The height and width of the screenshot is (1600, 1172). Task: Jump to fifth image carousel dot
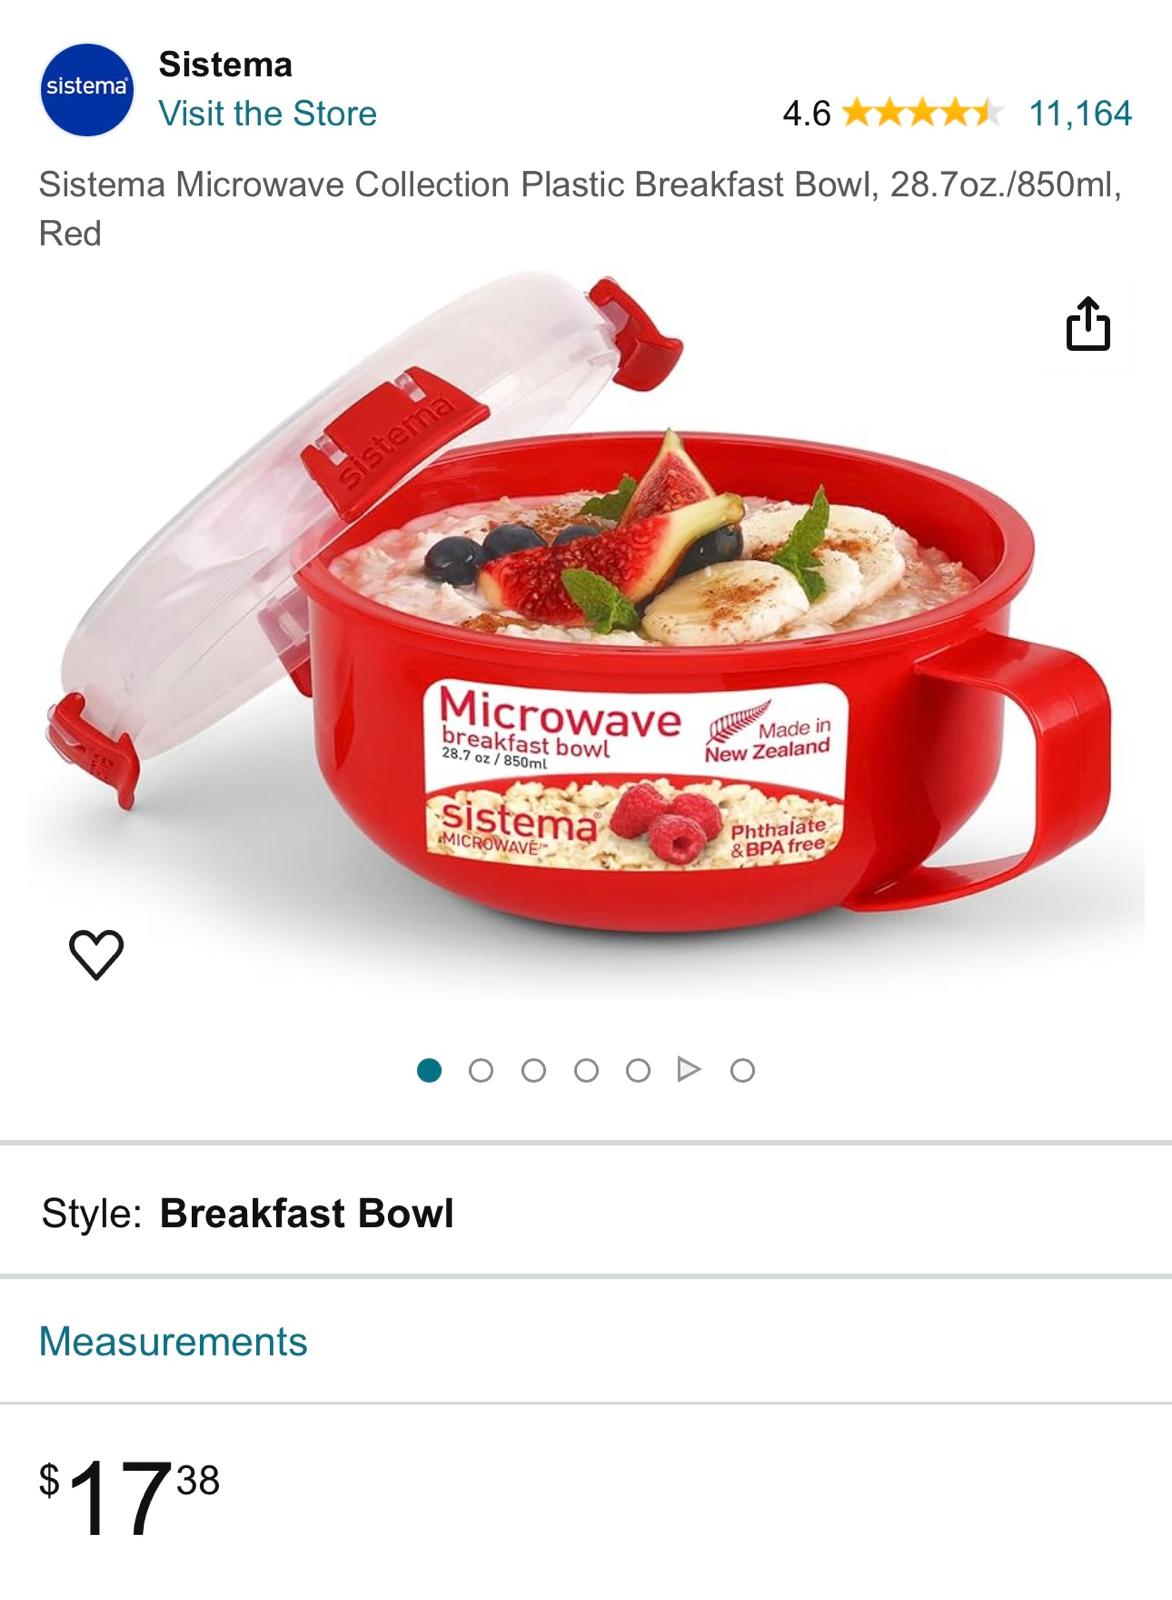638,1070
